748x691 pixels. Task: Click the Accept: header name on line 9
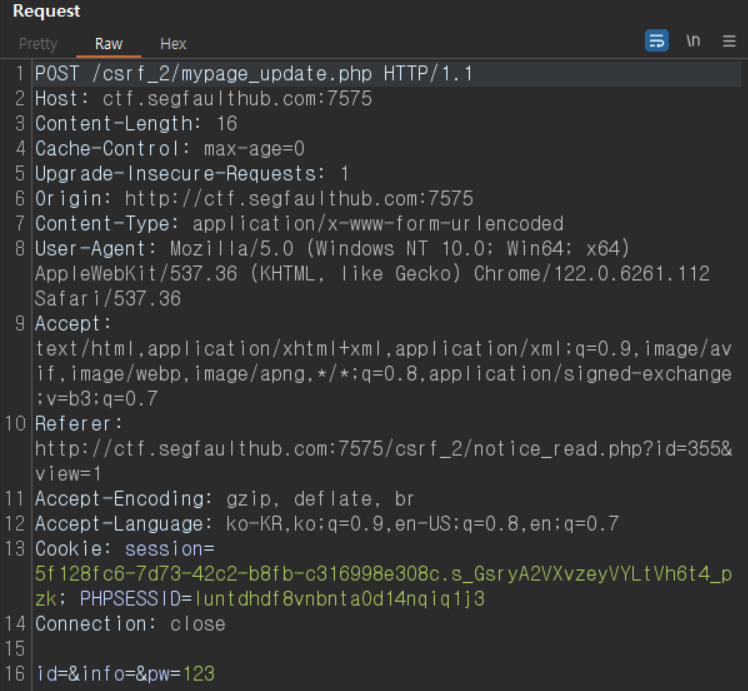pos(73,324)
